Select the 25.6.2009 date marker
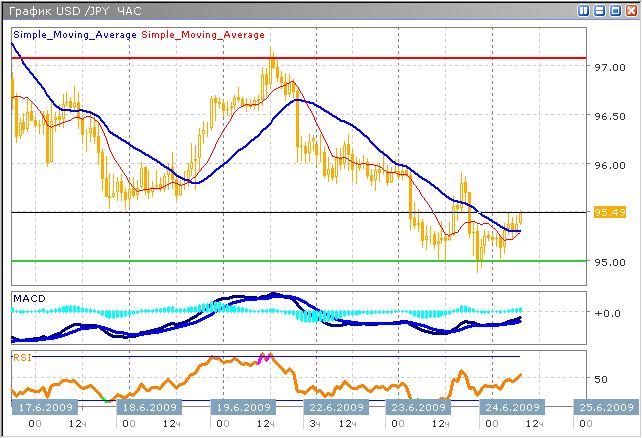Viewport: 642px width, 438px height. [604, 407]
